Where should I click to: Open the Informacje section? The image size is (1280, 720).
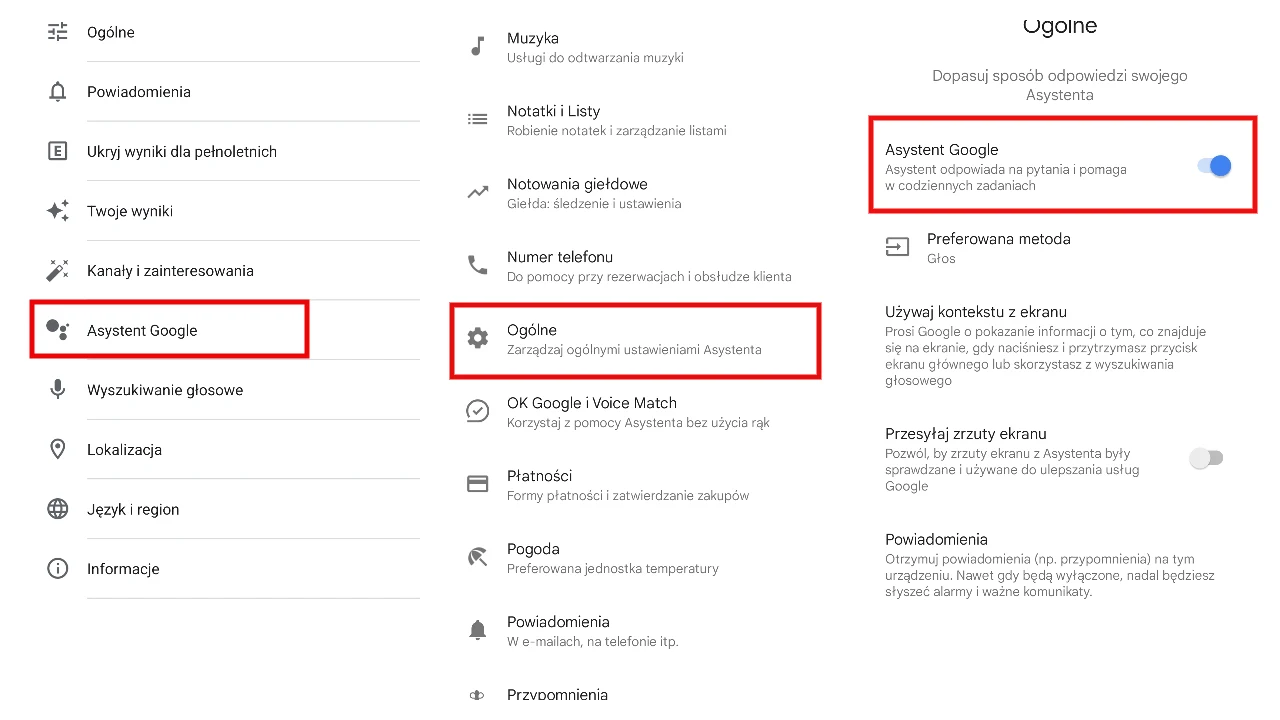coord(122,568)
